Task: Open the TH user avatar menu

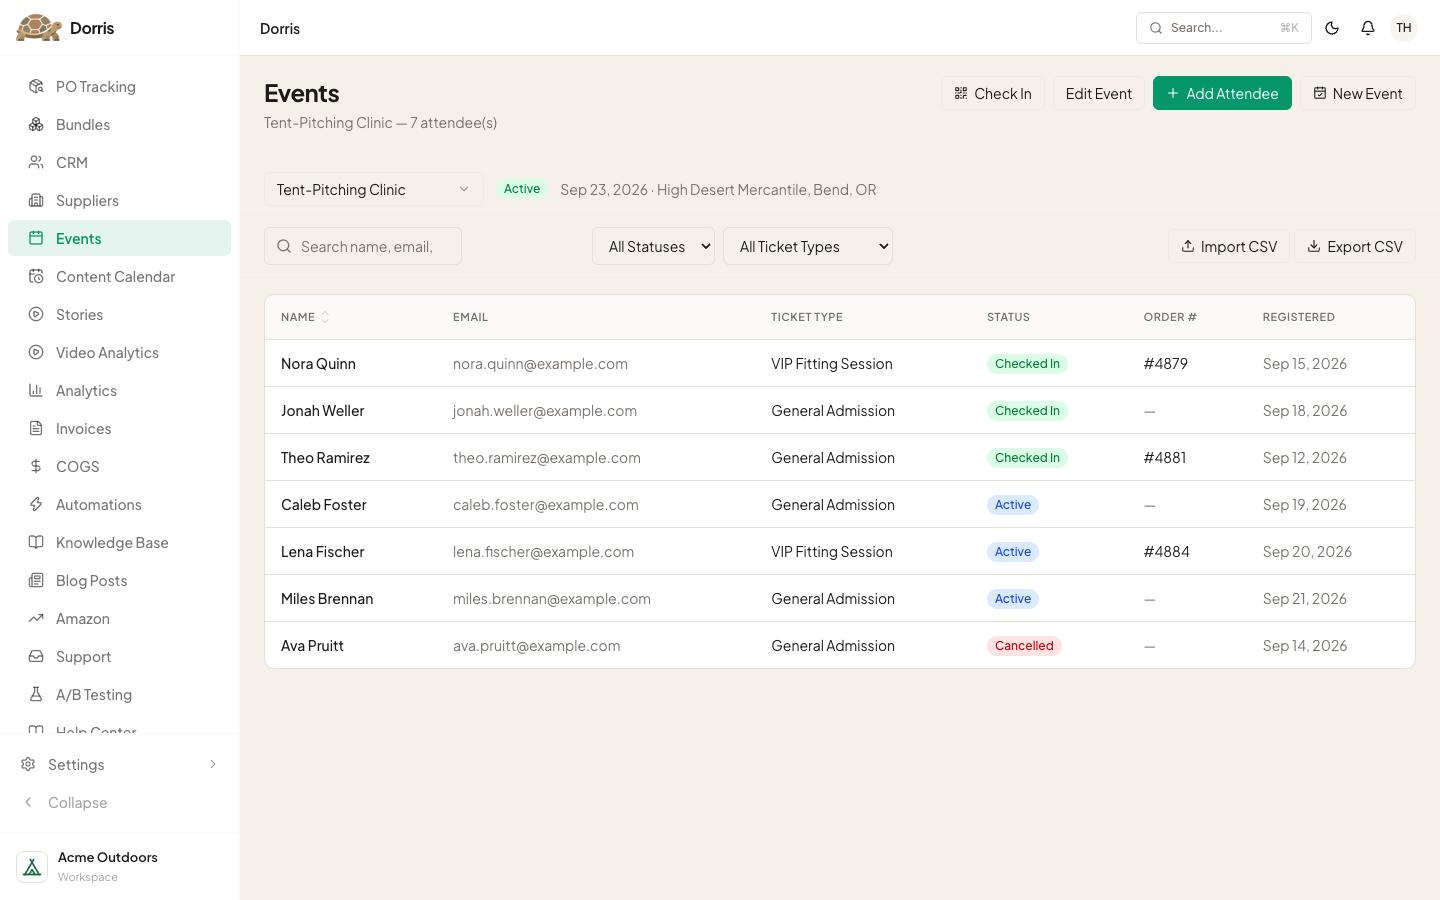Action: point(1404,28)
